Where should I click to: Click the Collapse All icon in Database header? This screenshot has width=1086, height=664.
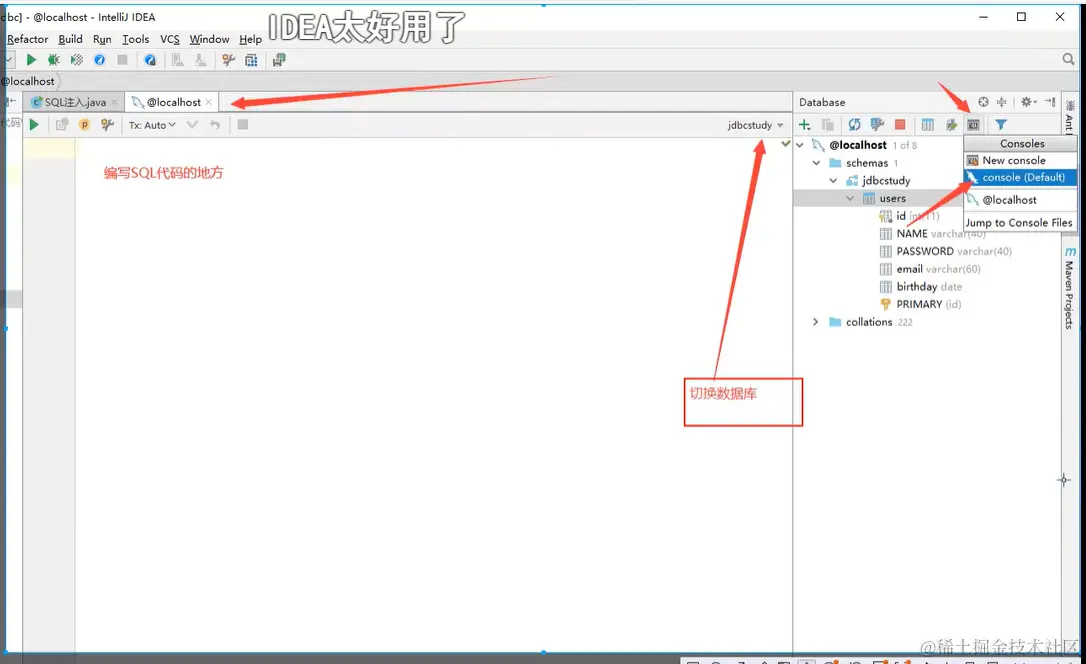click(x=1002, y=102)
